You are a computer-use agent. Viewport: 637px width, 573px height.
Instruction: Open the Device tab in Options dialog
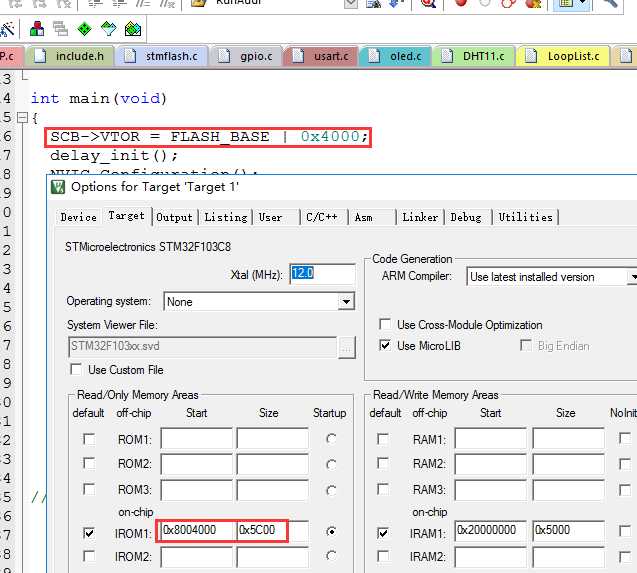[78, 217]
